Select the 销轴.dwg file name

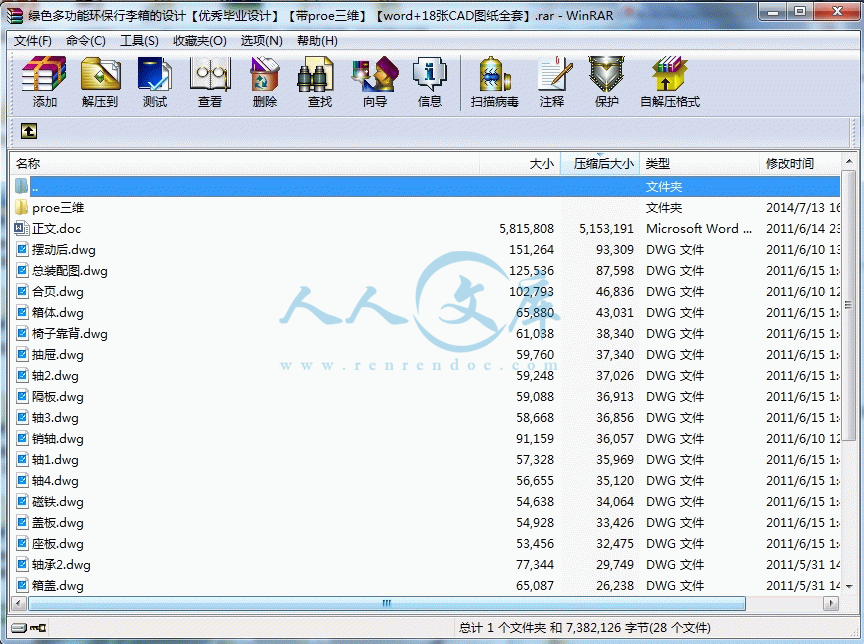click(58, 439)
